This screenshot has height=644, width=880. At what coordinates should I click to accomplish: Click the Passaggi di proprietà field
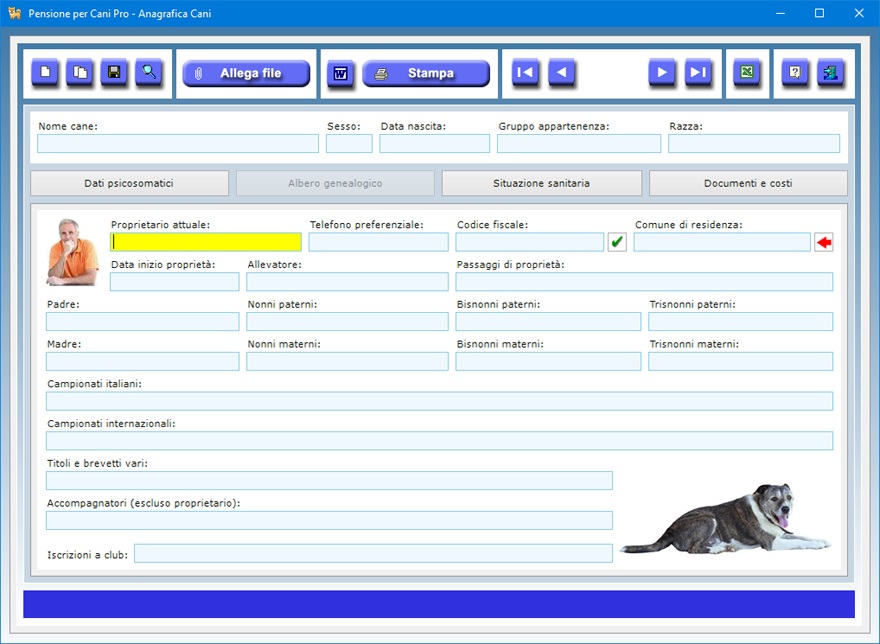coord(644,282)
